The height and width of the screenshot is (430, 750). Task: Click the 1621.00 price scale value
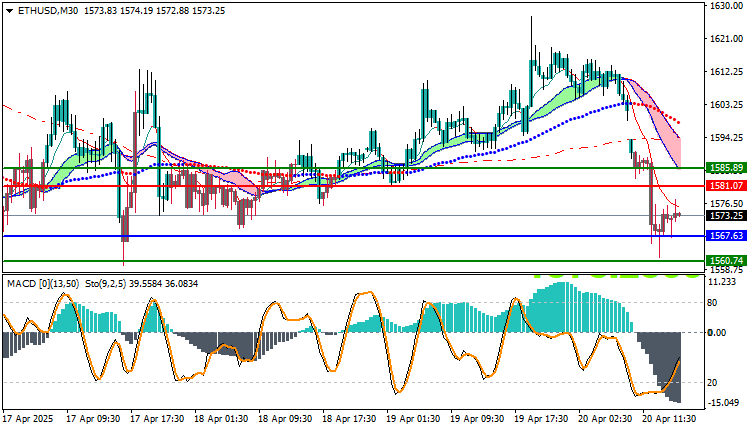[727, 38]
